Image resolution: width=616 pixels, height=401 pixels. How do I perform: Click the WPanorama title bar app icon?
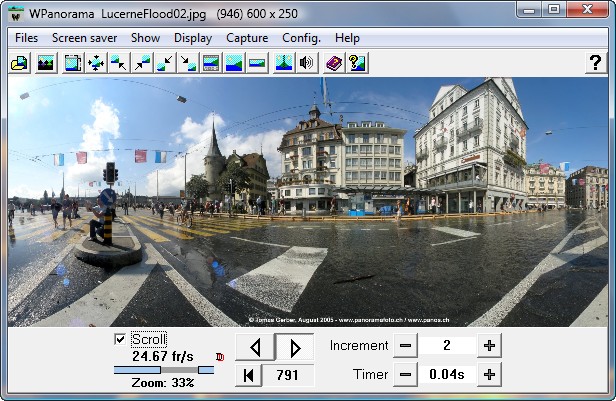click(x=16, y=14)
